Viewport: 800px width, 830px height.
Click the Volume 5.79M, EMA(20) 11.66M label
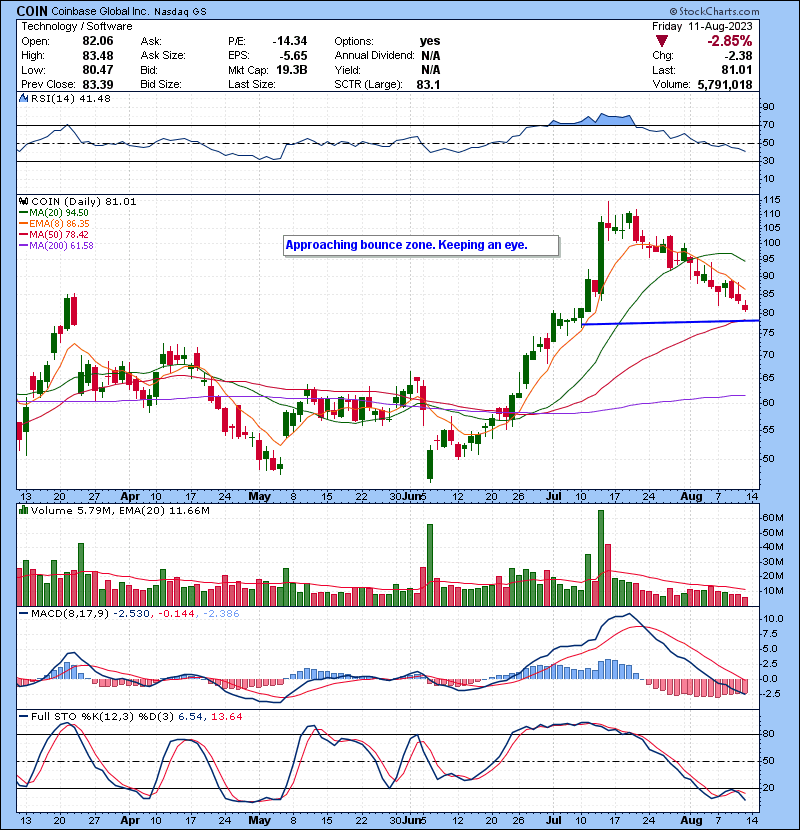(x=120, y=511)
